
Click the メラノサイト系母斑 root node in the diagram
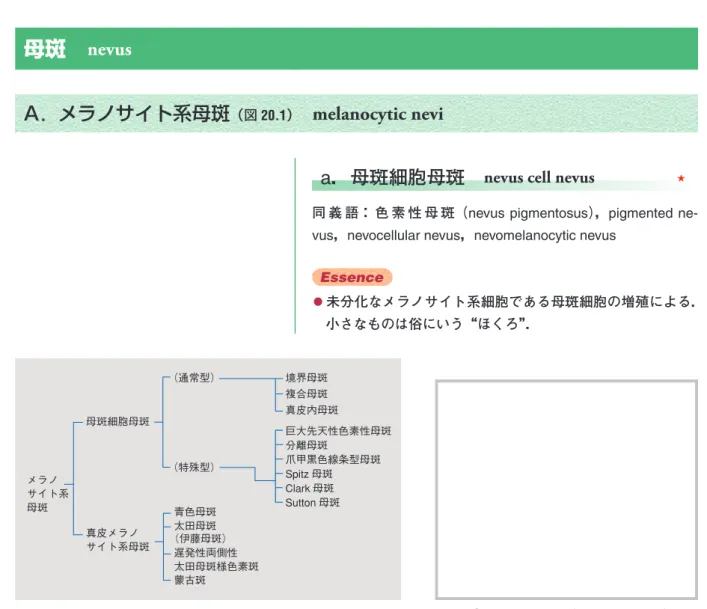coord(48,494)
